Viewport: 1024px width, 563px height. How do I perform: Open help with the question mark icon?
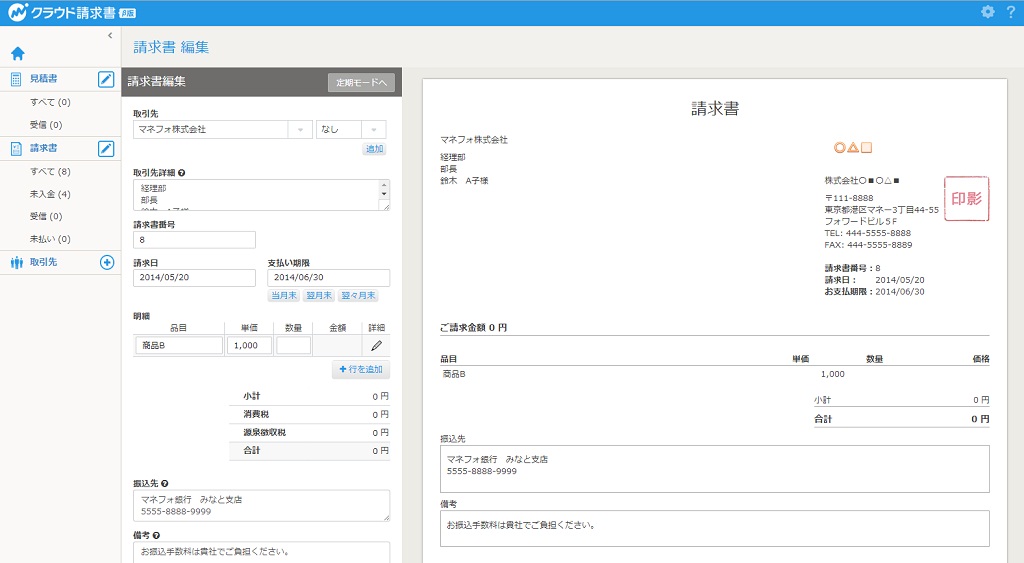[x=1010, y=12]
